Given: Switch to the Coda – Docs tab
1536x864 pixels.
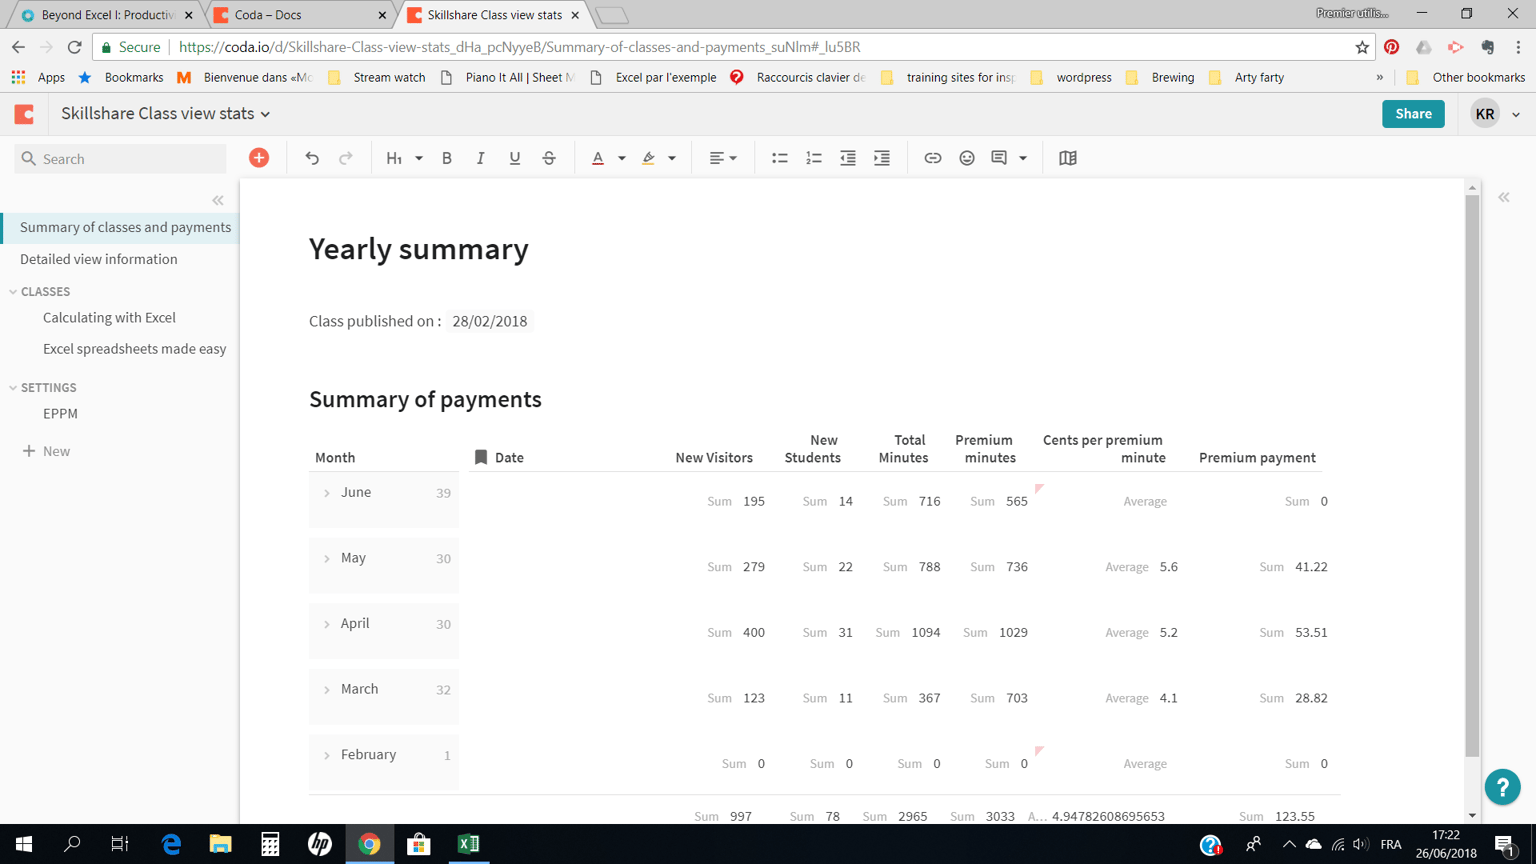Looking at the screenshot, I should pyautogui.click(x=300, y=15).
